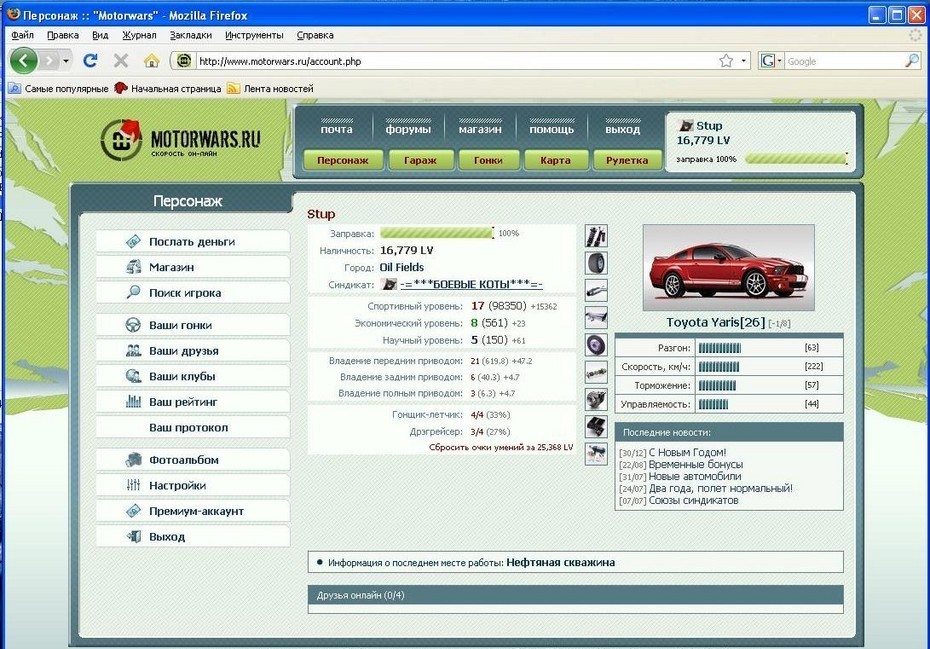The width and height of the screenshot is (930, 649).
Task: Open Ваши гонки from the sidebar
Action: point(193,325)
